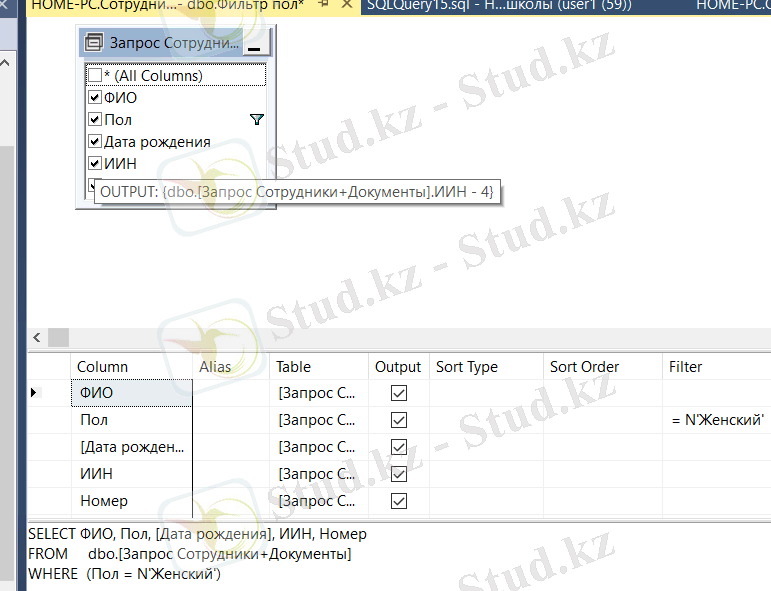Click the diagram pane left scroll arrow
The height and width of the screenshot is (591, 771).
pos(37,338)
